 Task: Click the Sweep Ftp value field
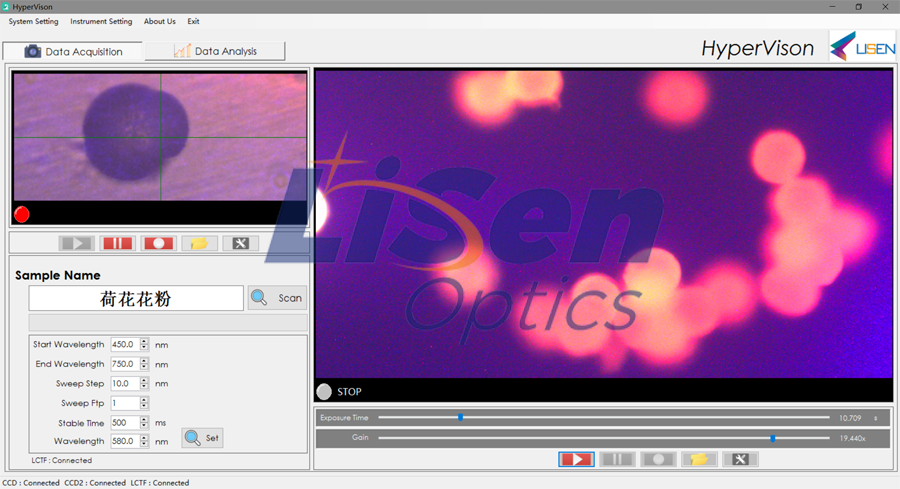[x=125, y=403]
